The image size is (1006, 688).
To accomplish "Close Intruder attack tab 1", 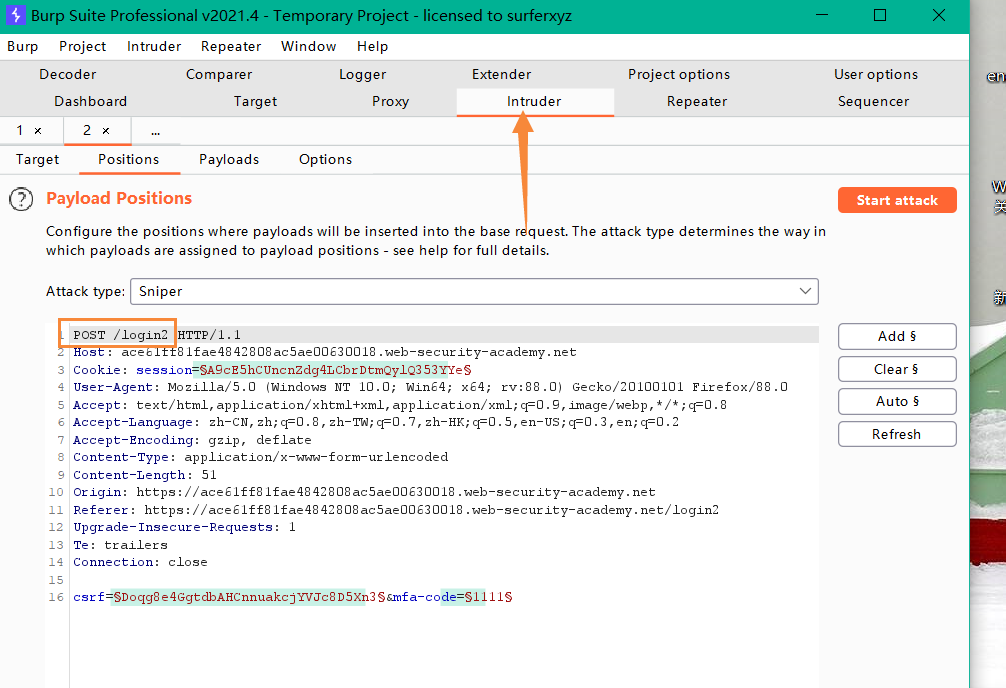I will click(38, 131).
